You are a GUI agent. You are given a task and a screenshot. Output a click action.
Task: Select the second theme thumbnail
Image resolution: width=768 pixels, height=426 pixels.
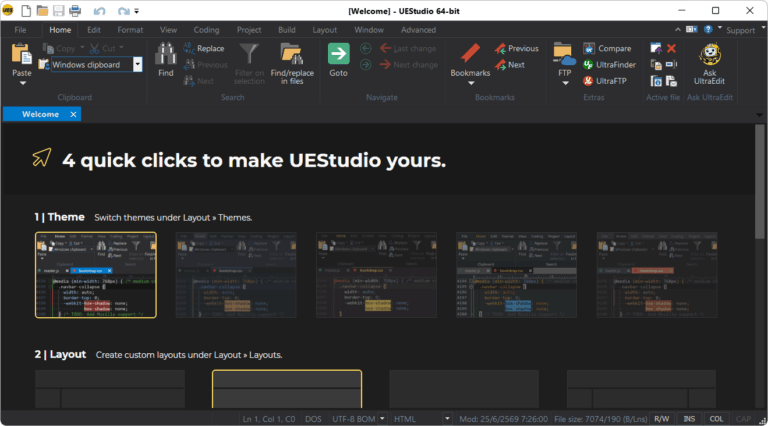point(236,275)
